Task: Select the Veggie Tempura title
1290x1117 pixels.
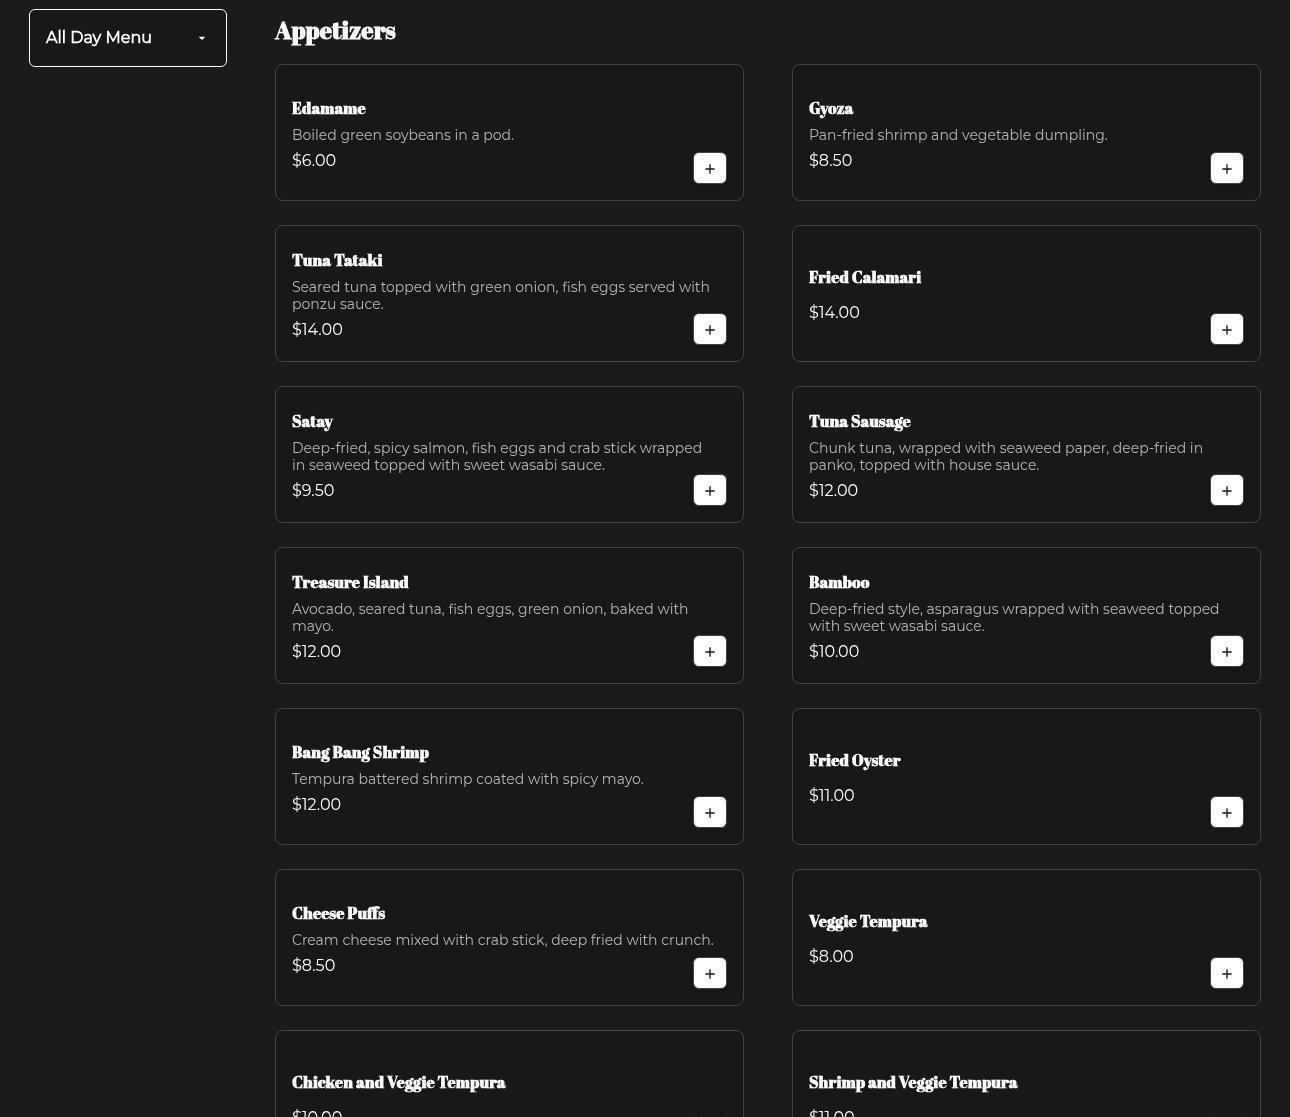Action: coord(868,922)
